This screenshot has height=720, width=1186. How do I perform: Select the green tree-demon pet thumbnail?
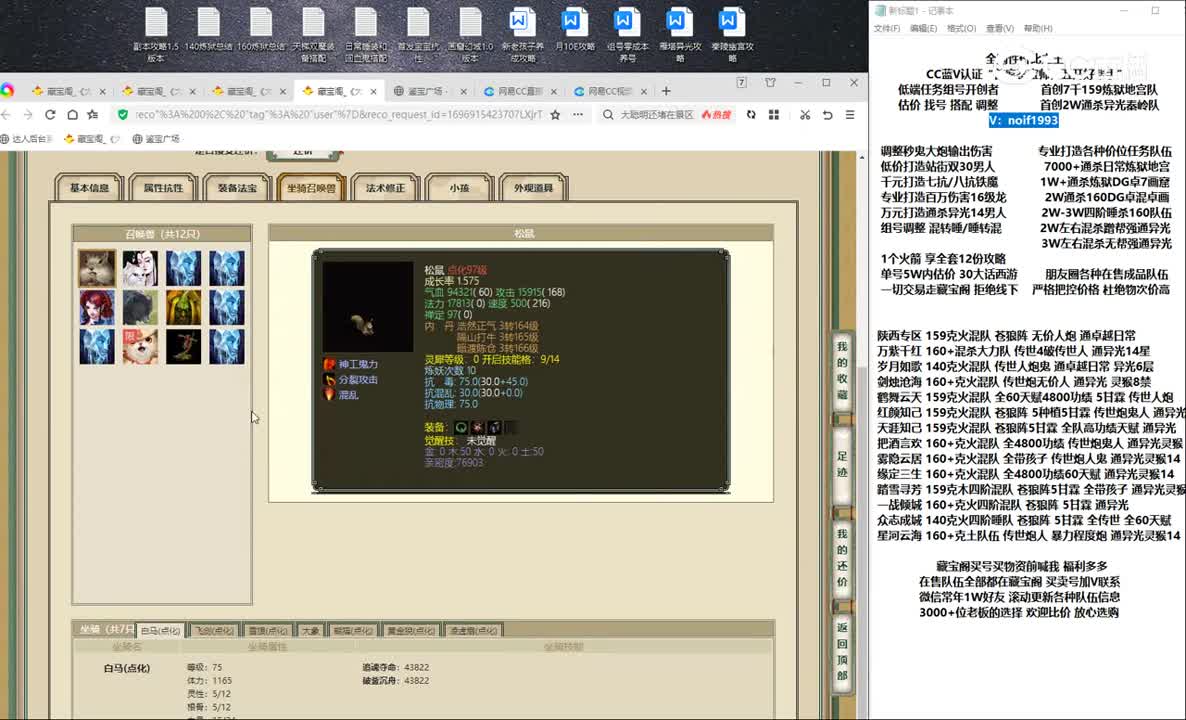[x=184, y=308]
